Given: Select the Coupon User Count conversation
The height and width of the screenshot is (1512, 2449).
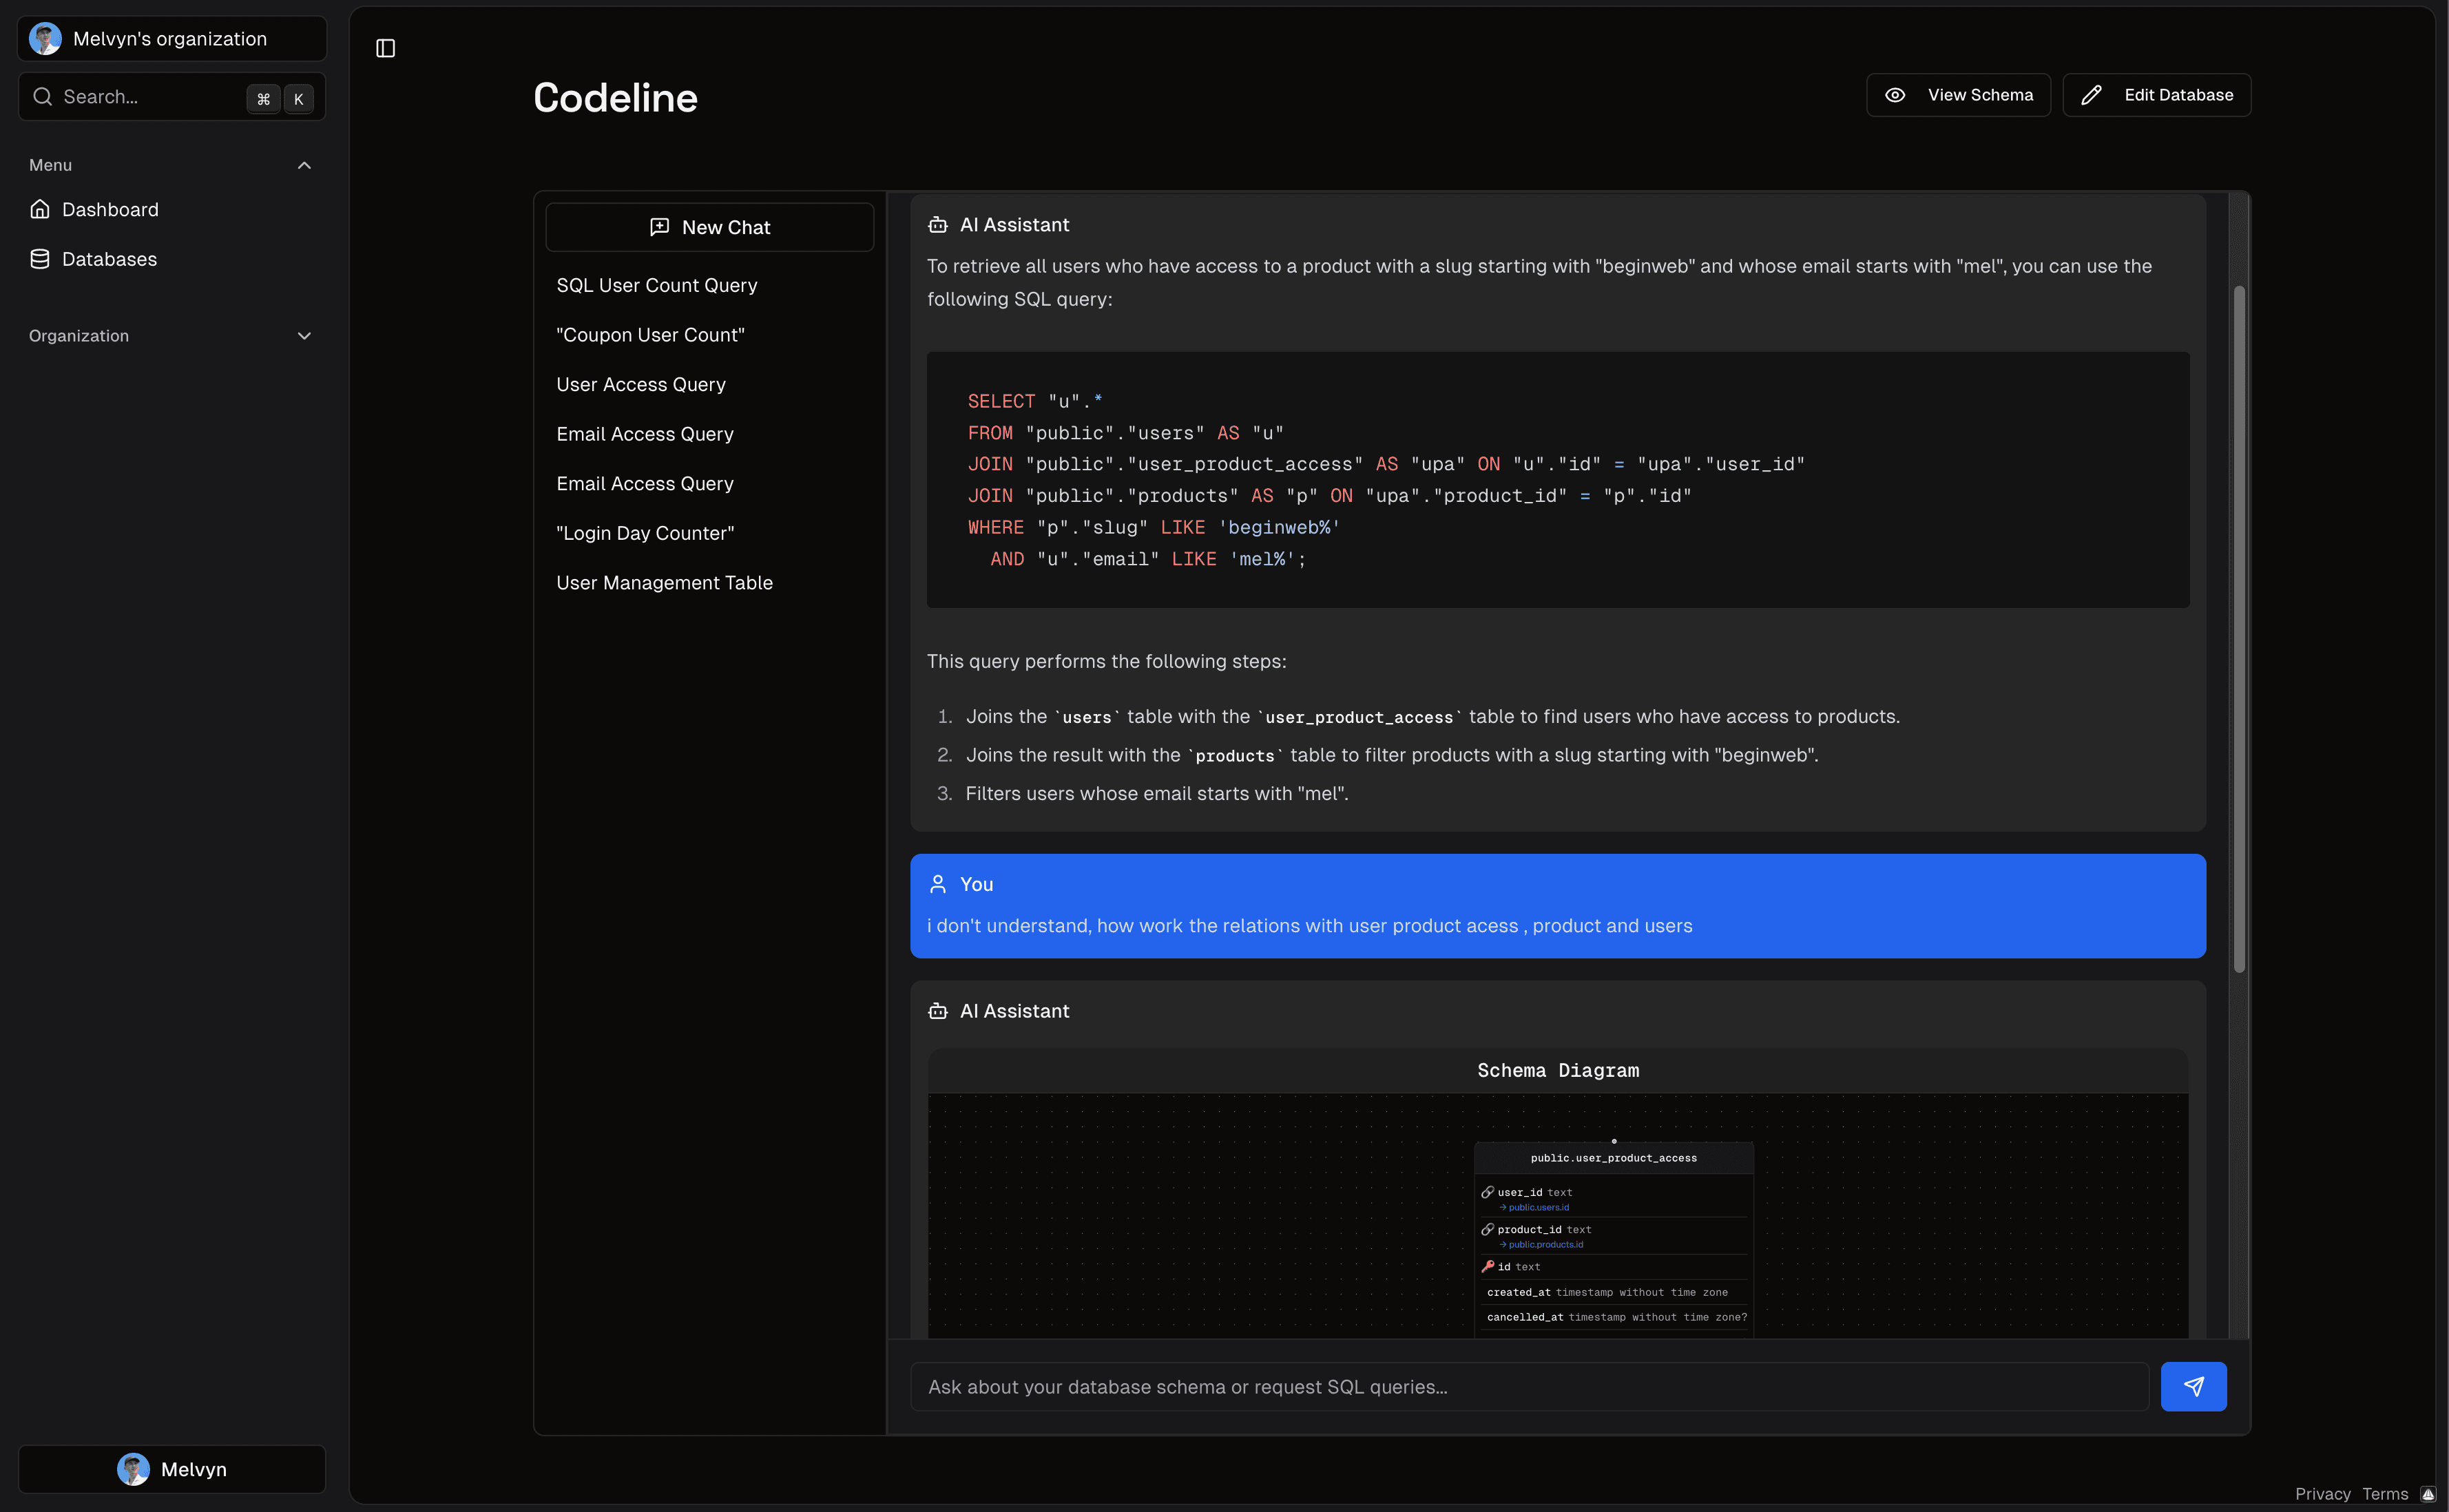Looking at the screenshot, I should tap(650, 334).
